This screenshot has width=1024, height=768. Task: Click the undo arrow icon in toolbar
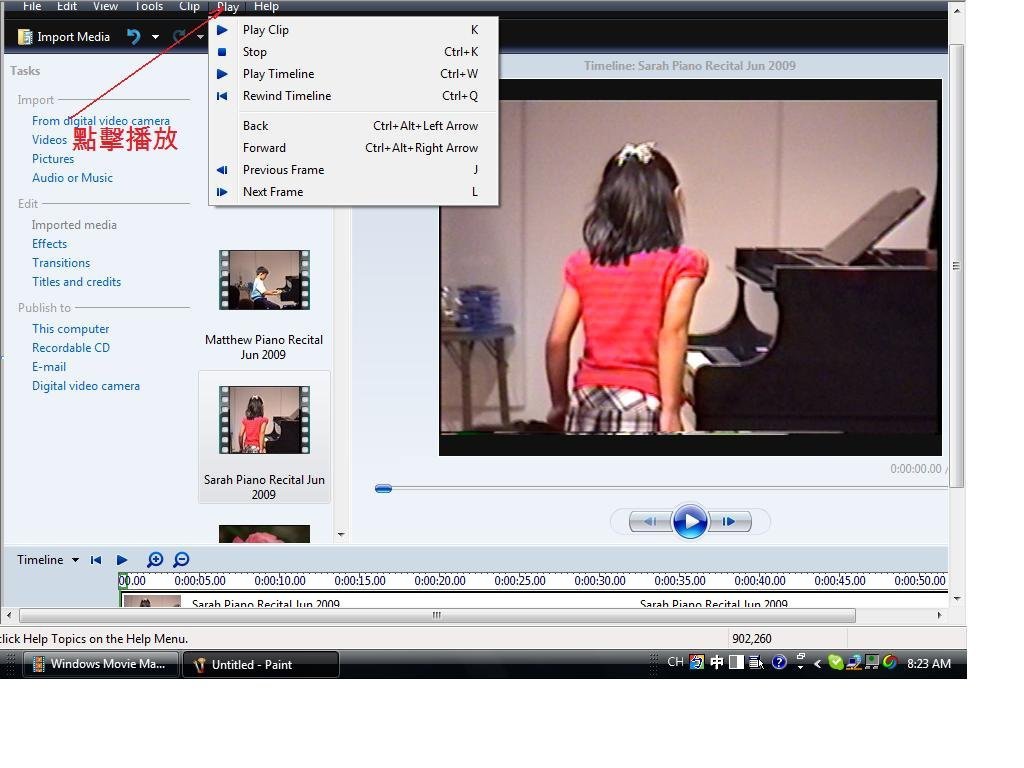[133, 37]
